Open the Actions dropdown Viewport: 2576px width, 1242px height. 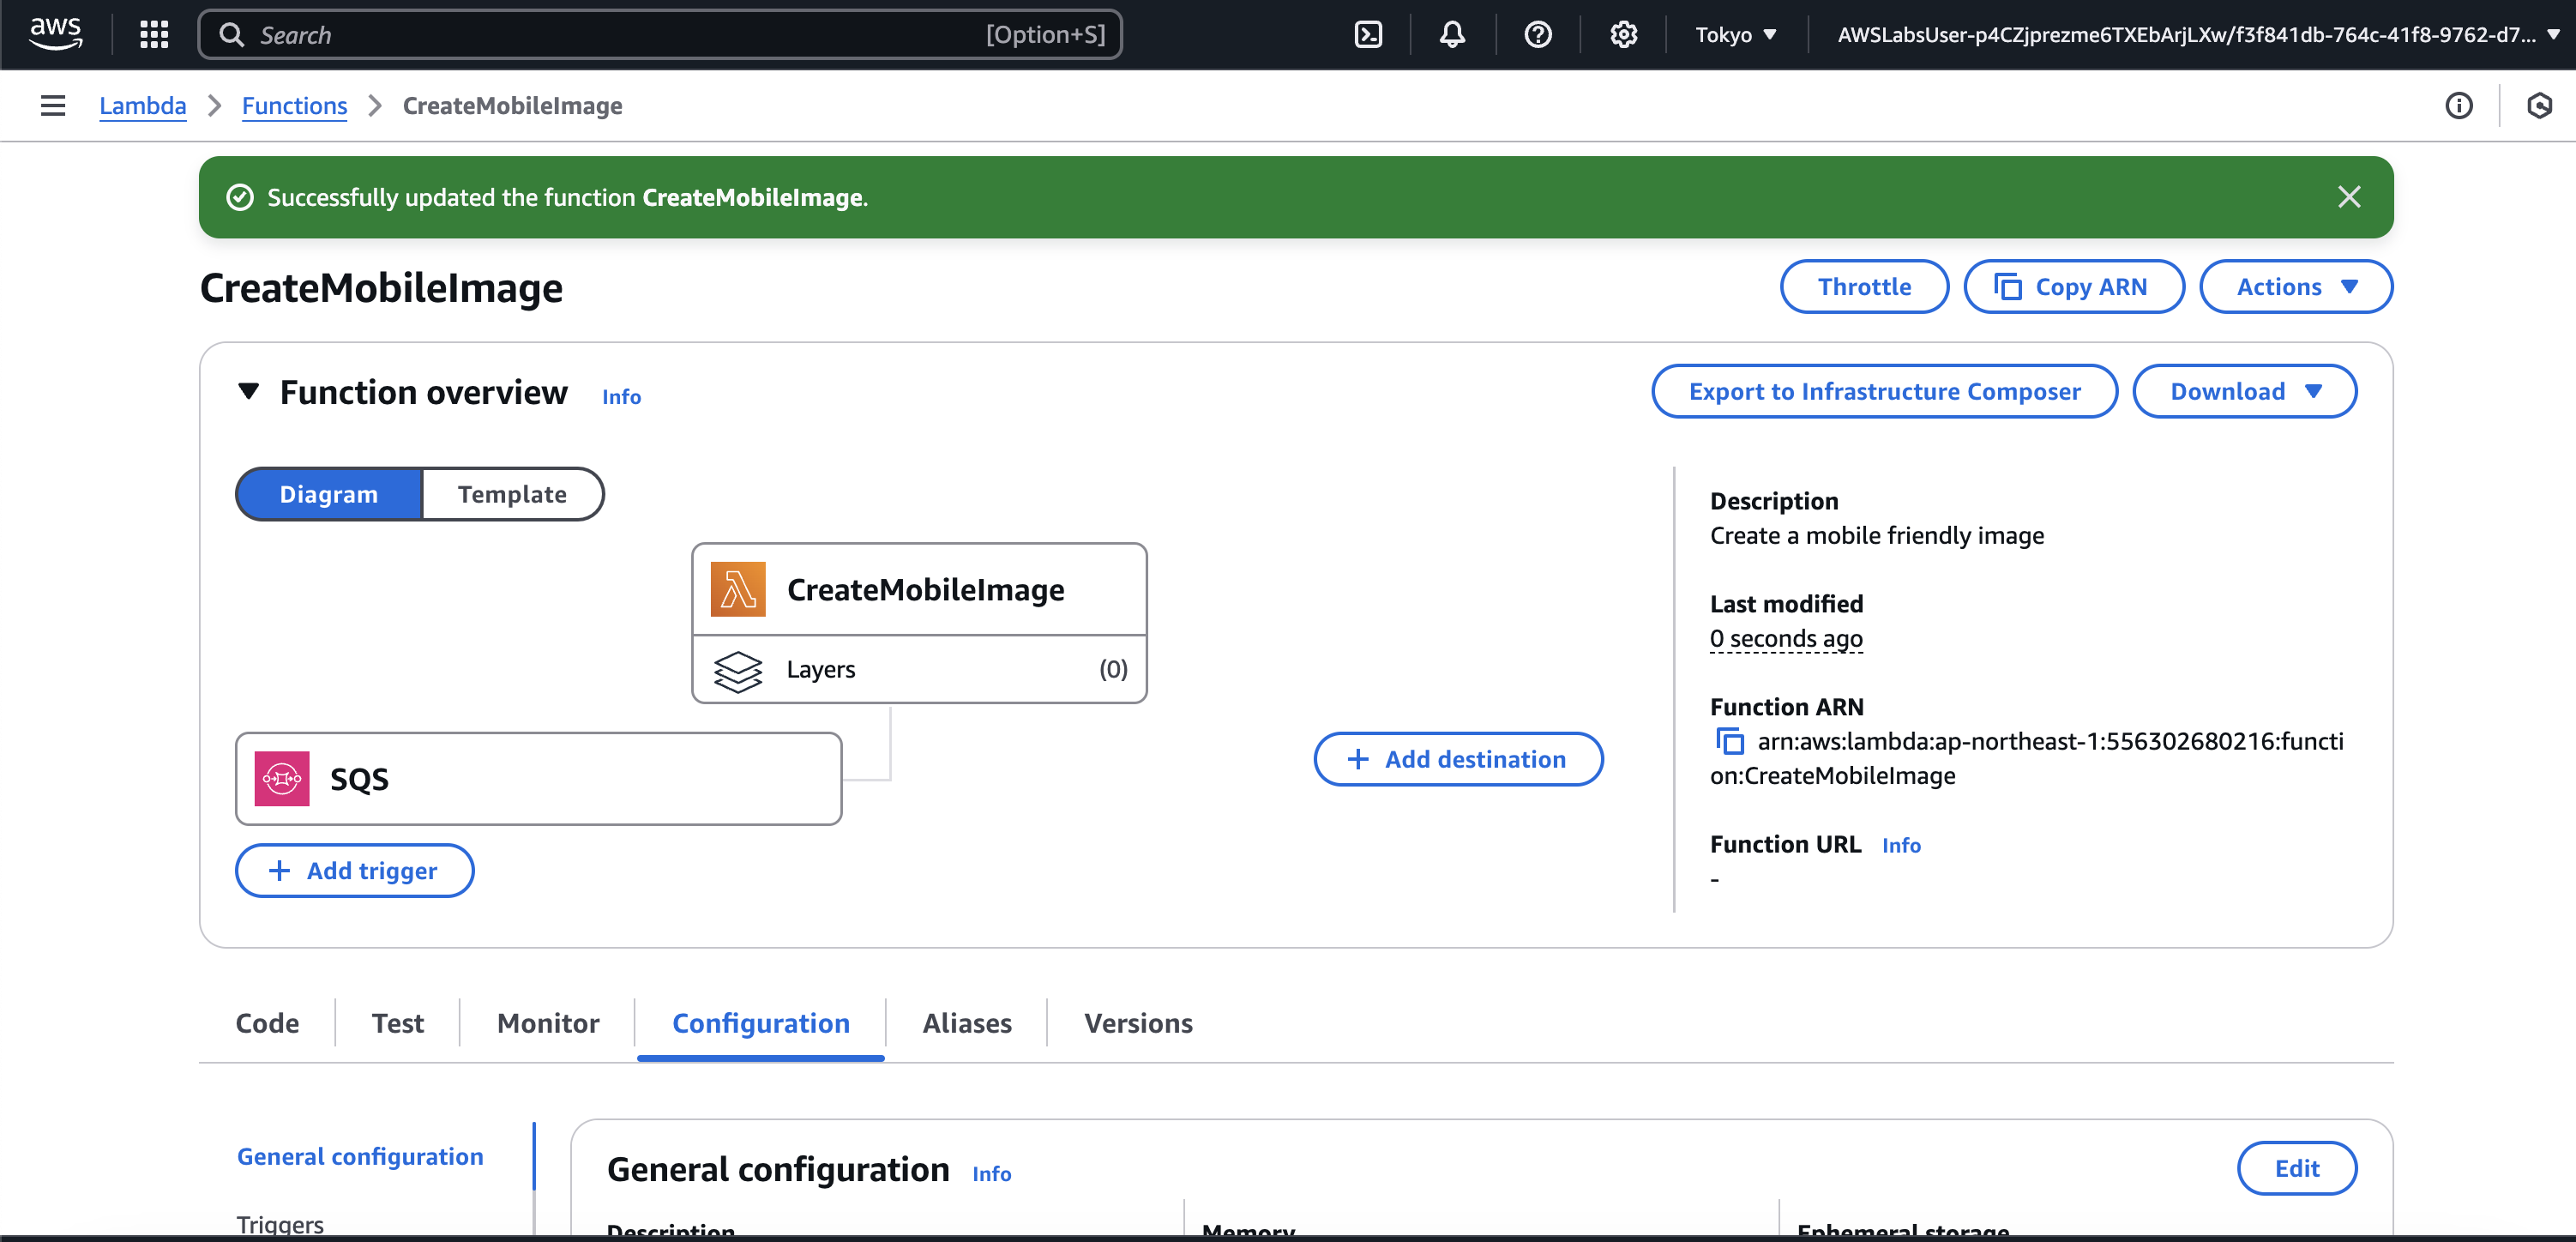pos(2295,287)
